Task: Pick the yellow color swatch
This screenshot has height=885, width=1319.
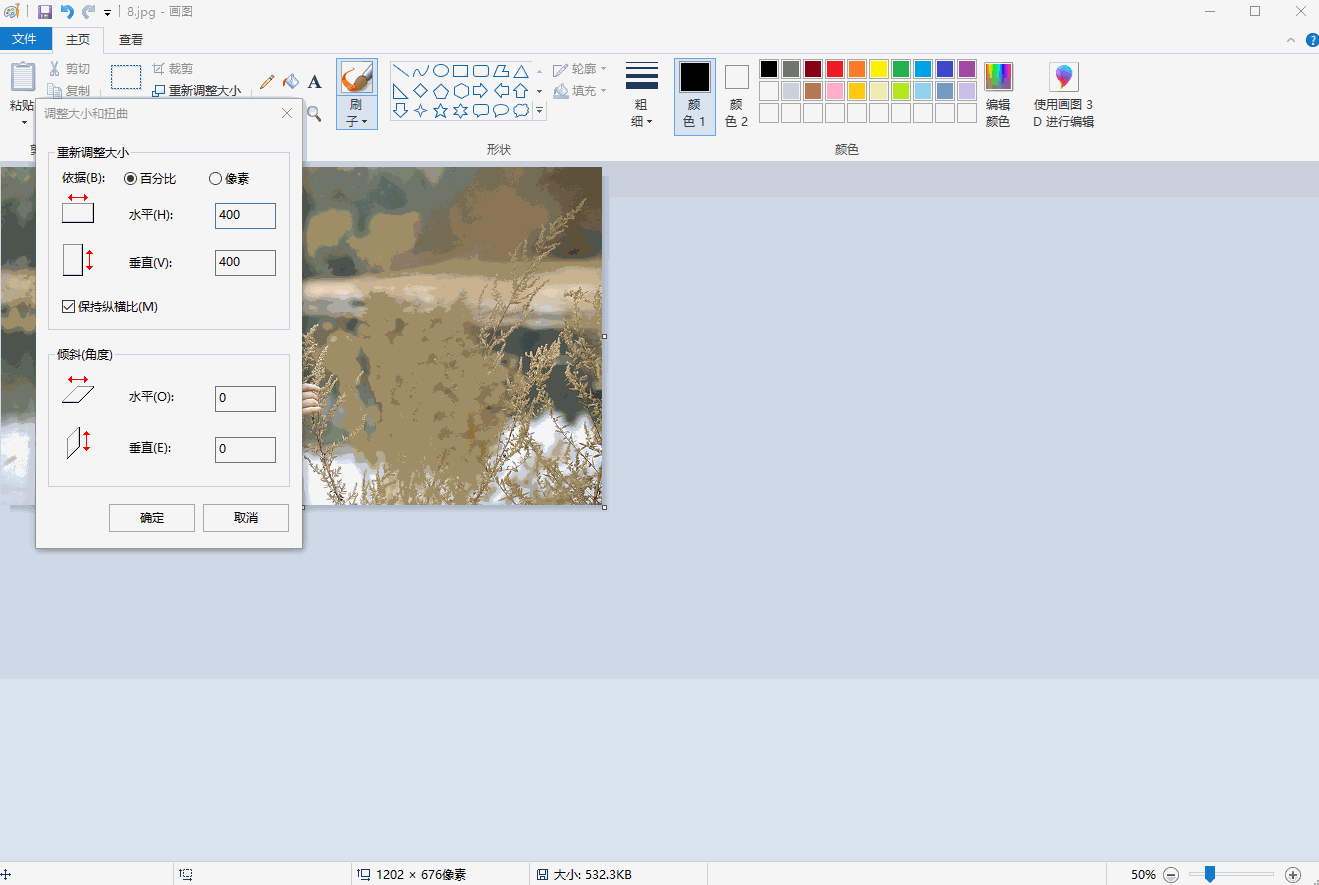Action: [x=879, y=69]
